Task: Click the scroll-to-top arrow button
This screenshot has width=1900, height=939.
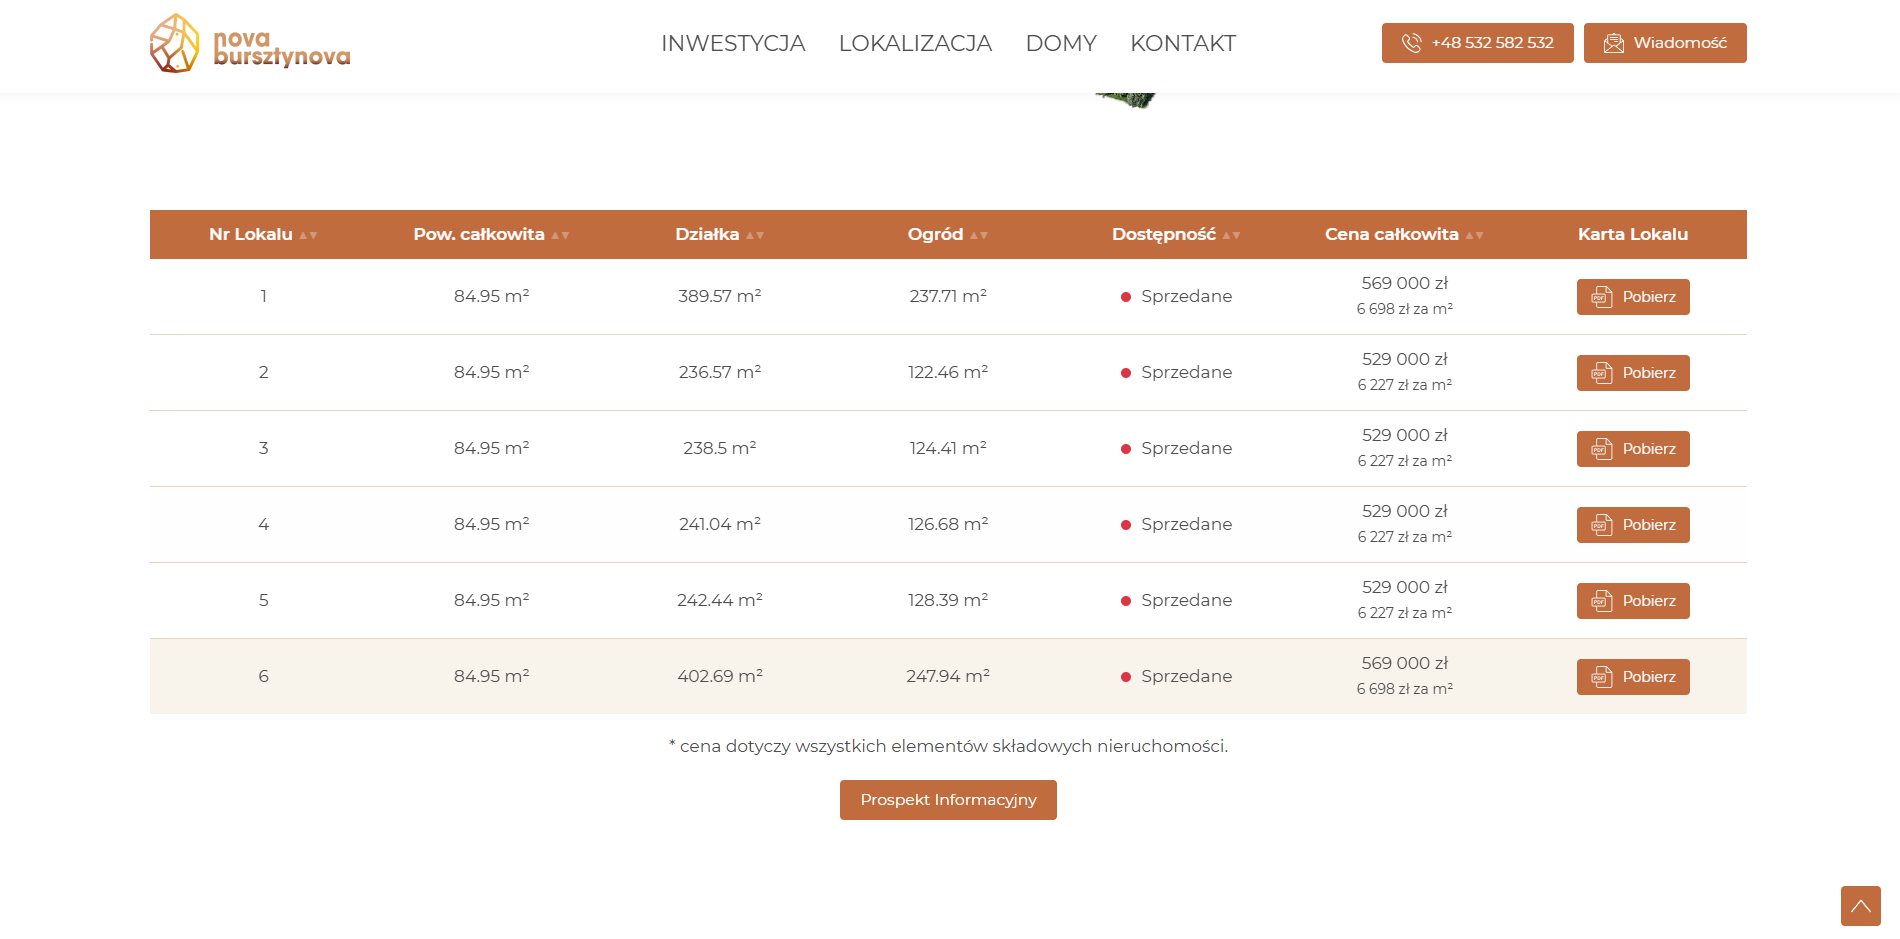Action: [x=1860, y=906]
